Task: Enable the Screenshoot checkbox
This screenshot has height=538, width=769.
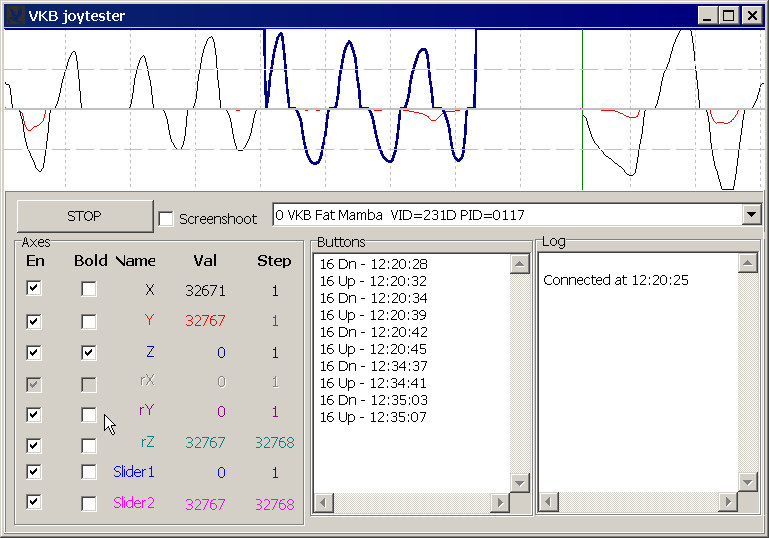Action: click(x=166, y=219)
